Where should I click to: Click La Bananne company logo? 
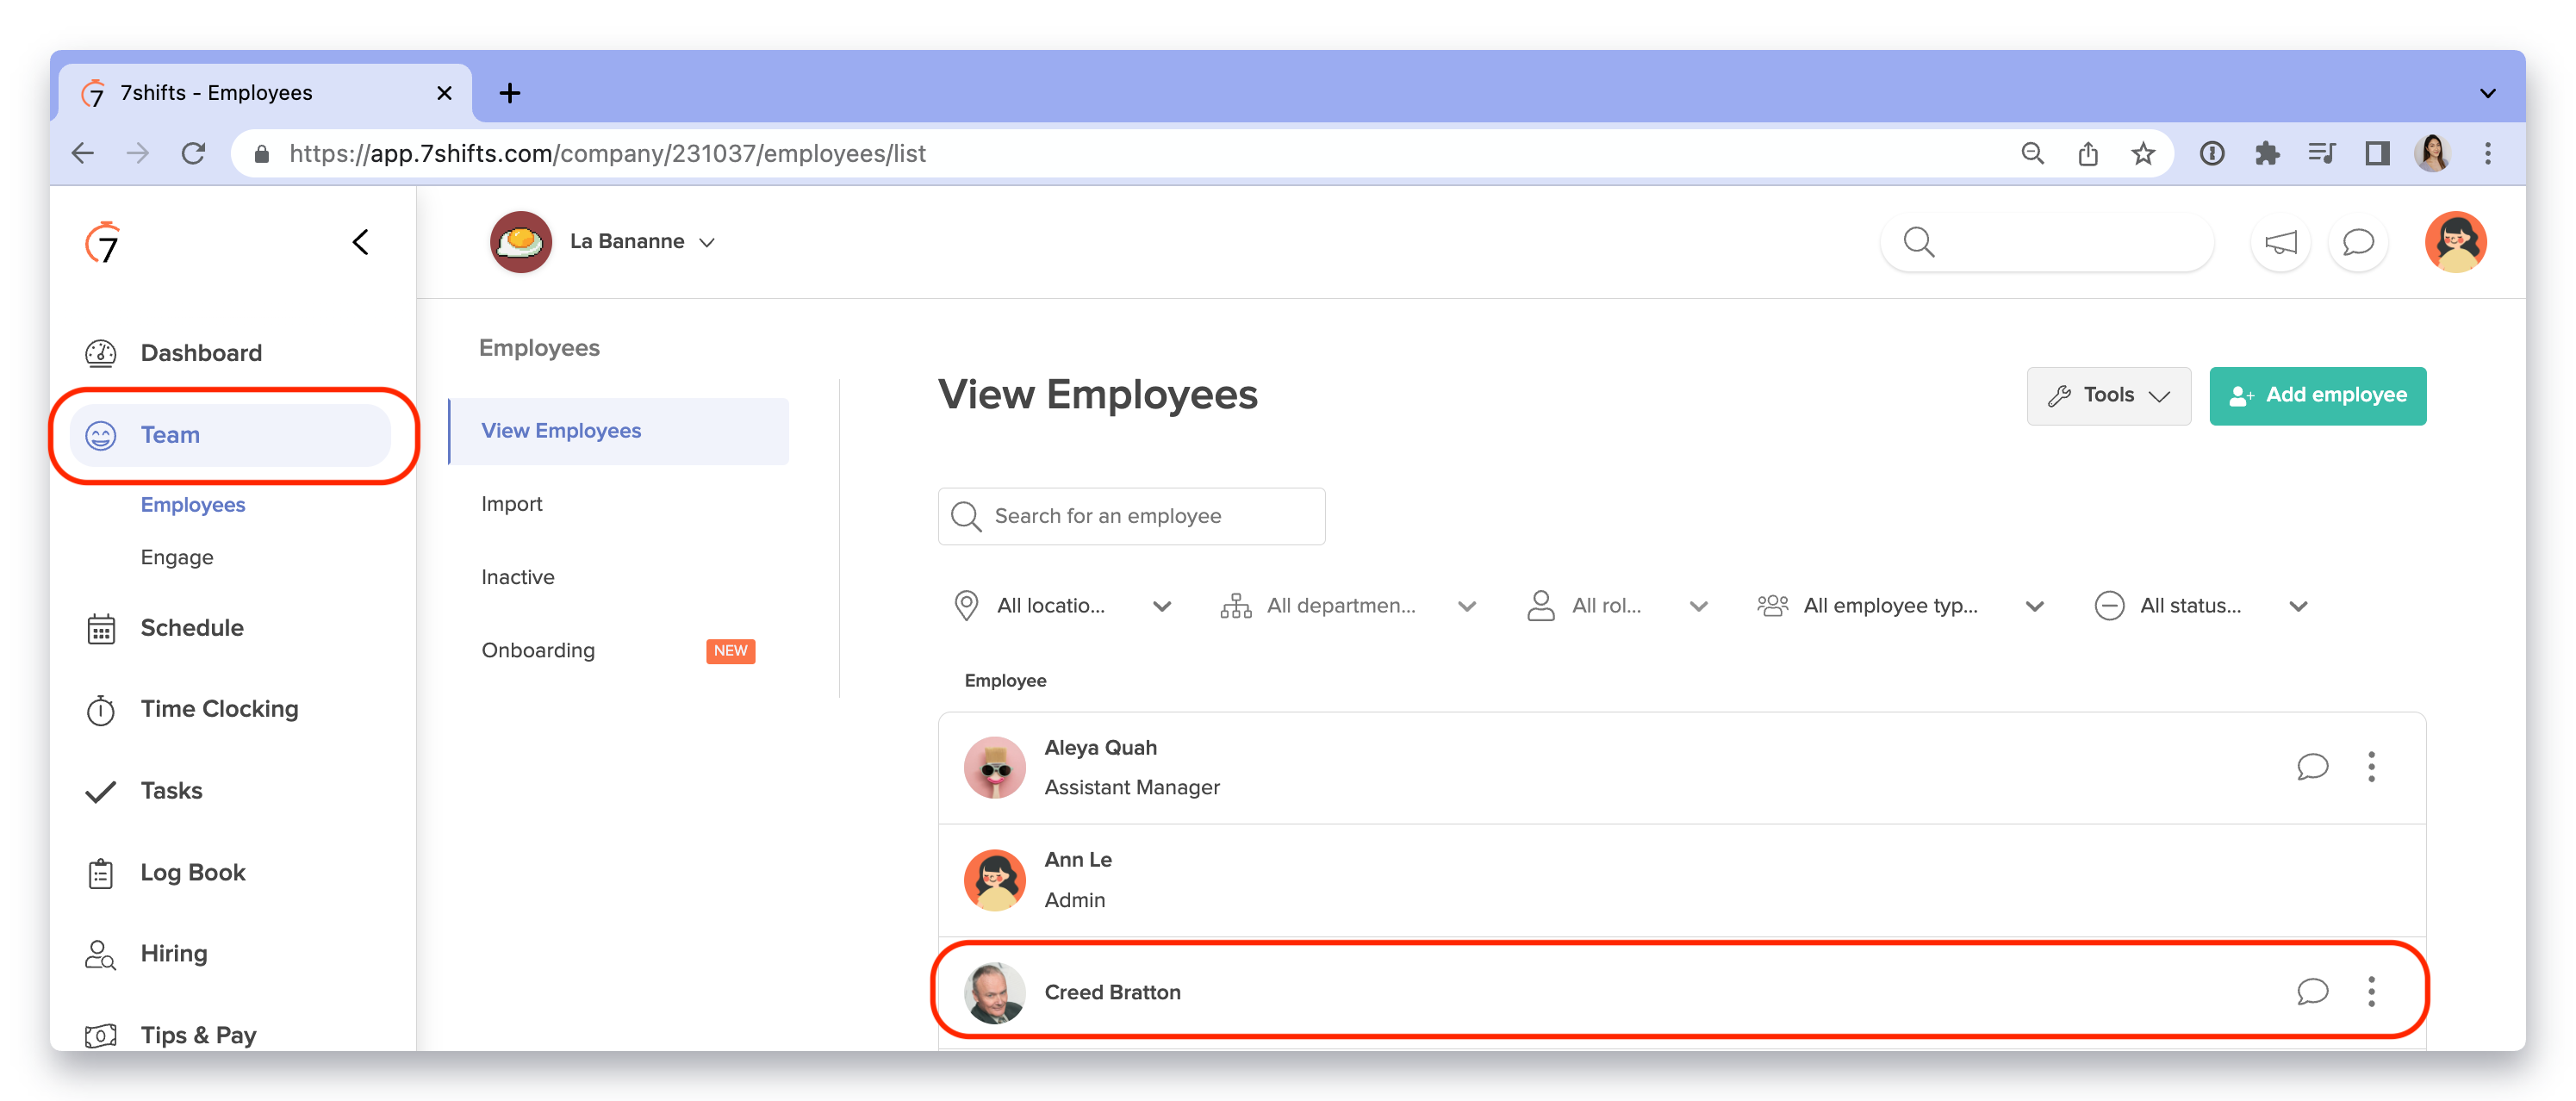(x=521, y=242)
